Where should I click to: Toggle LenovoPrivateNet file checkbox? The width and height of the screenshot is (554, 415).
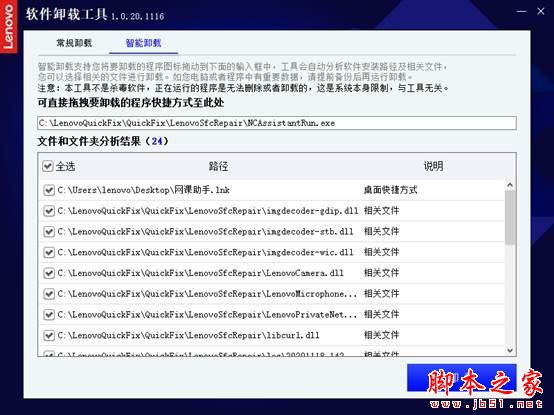[x=49, y=315]
